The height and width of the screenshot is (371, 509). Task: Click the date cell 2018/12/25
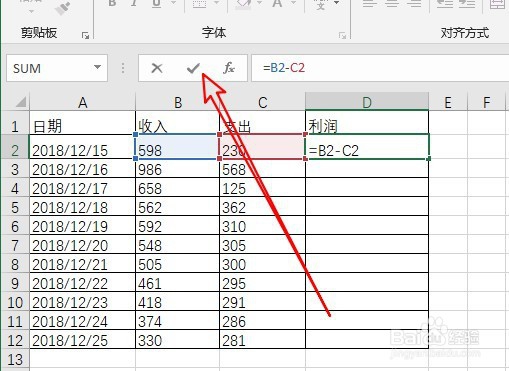point(83,339)
